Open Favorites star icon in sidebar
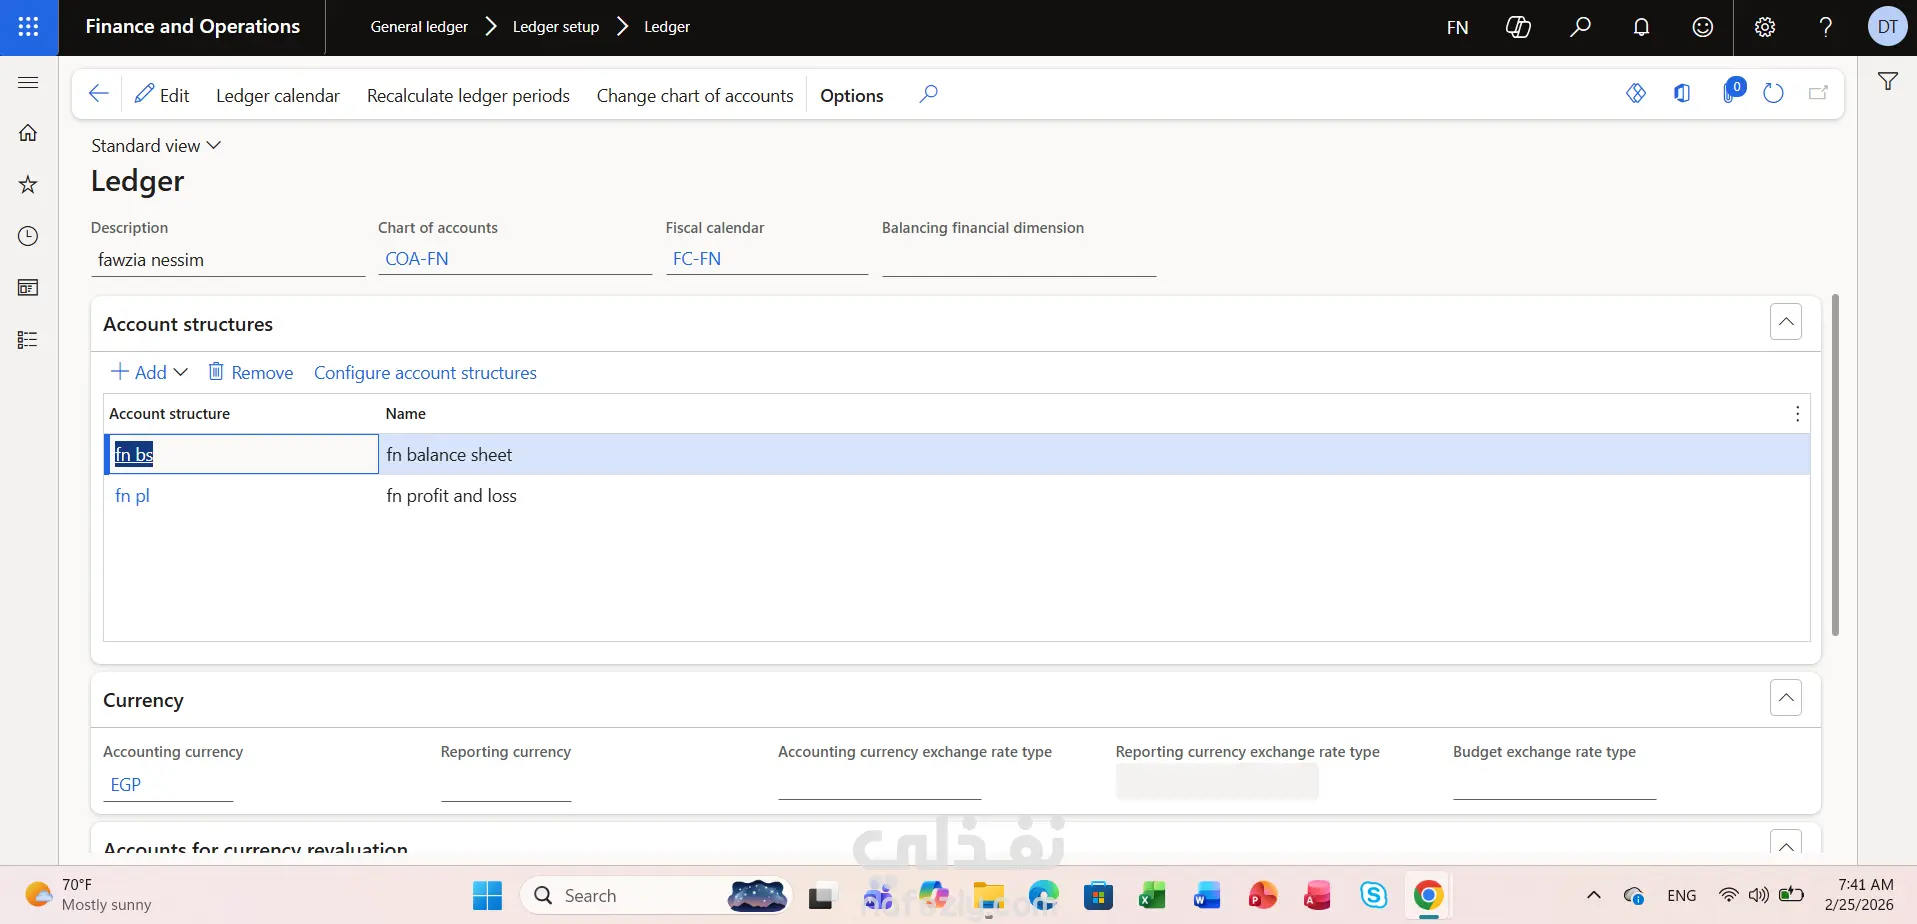The image size is (1917, 924). pos(28,184)
